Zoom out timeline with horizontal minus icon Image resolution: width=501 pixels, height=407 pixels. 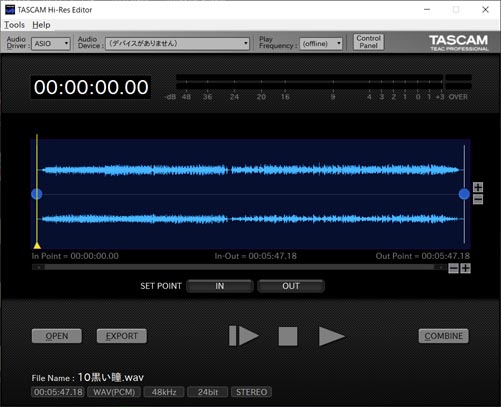tap(453, 268)
